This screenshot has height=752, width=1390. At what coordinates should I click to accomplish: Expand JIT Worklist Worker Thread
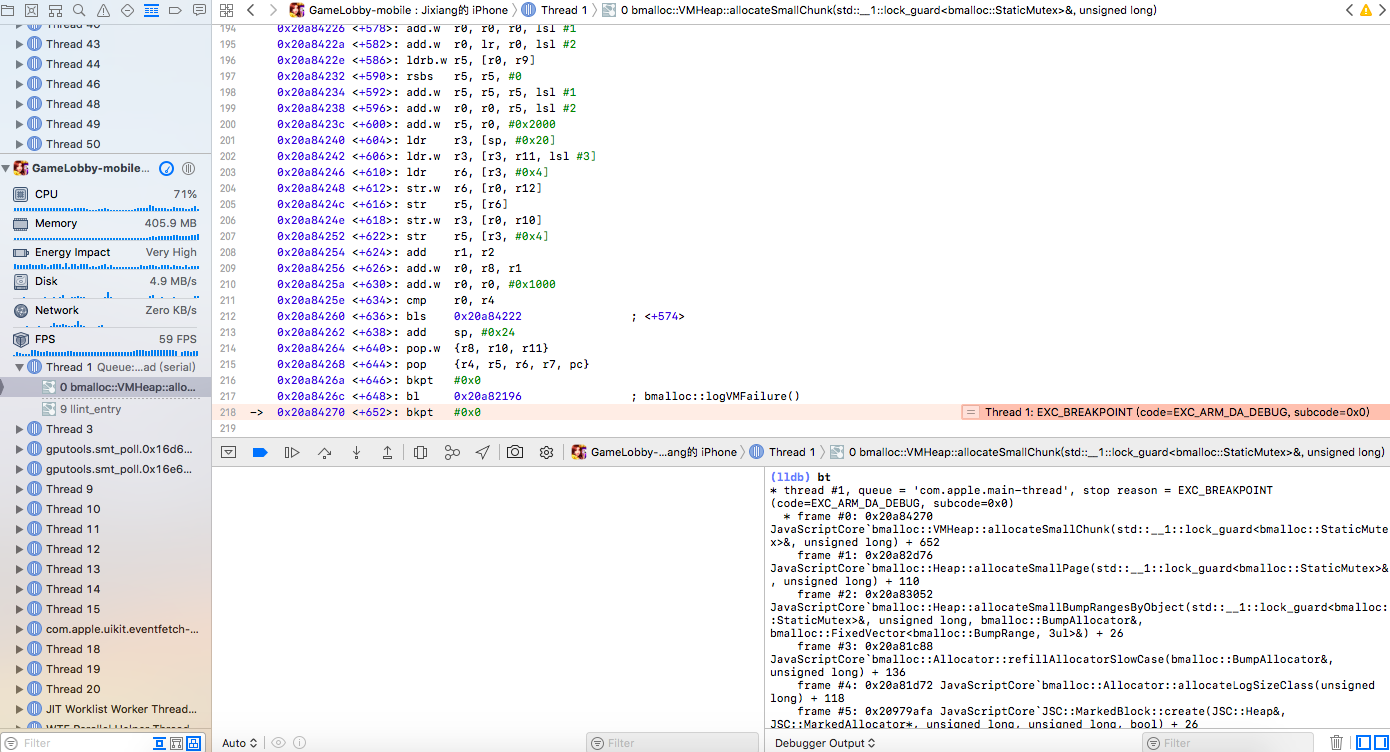pyautogui.click(x=19, y=709)
